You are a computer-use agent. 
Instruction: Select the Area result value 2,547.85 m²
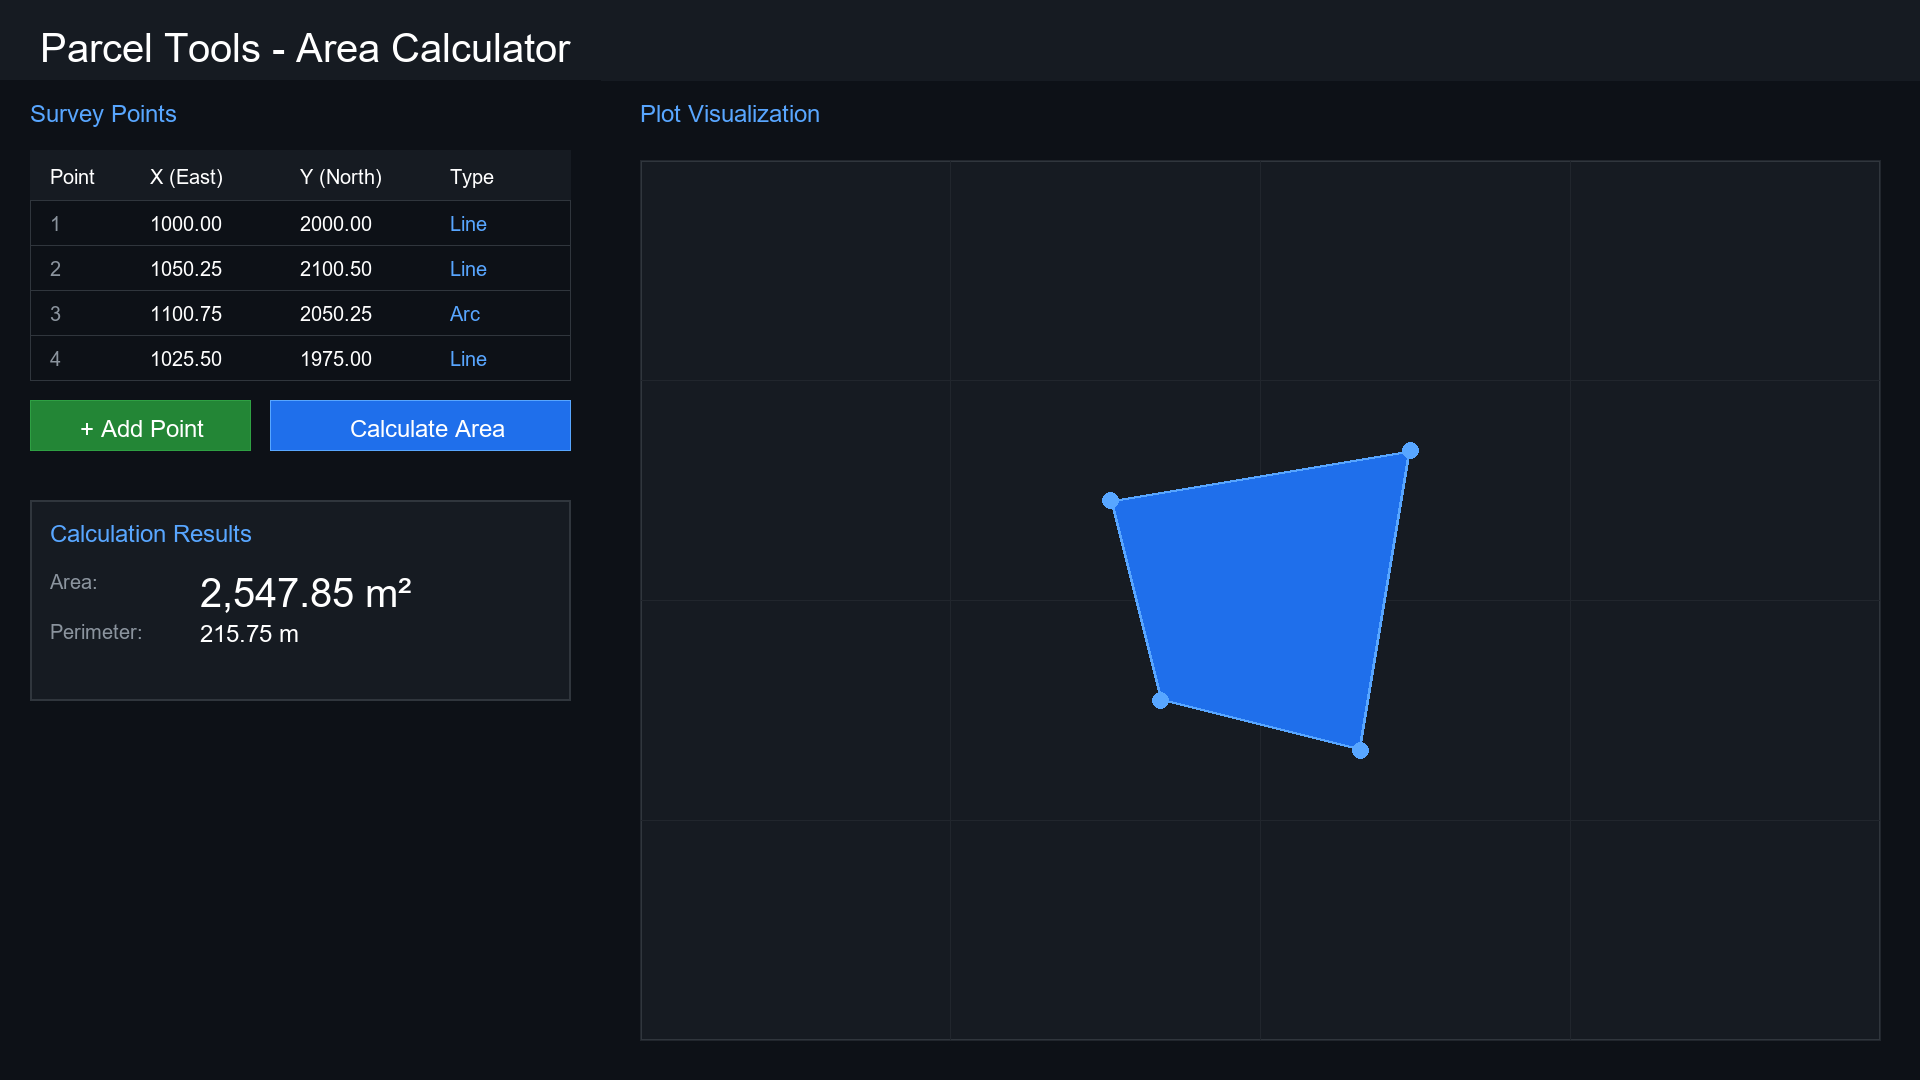coord(305,593)
